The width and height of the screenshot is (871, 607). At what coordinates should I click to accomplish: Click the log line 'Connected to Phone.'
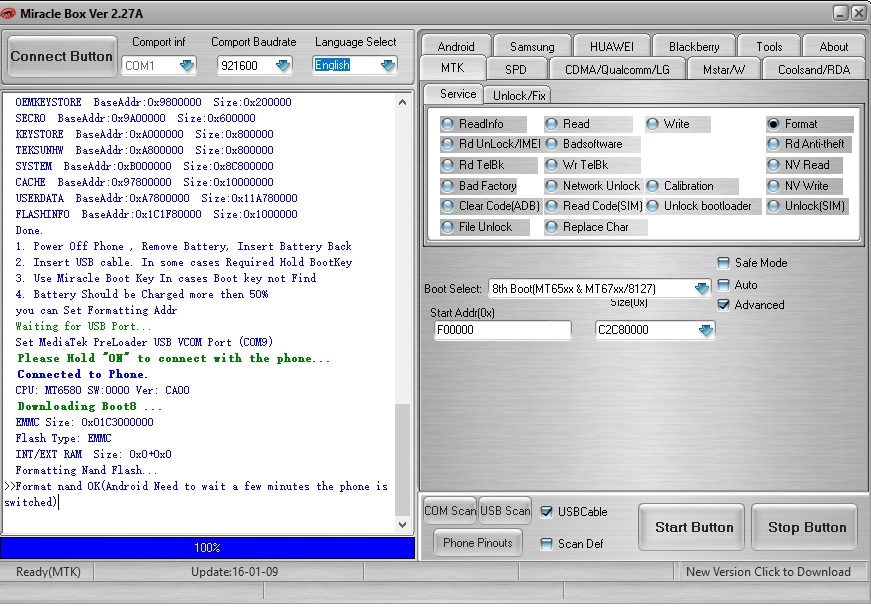tap(82, 374)
